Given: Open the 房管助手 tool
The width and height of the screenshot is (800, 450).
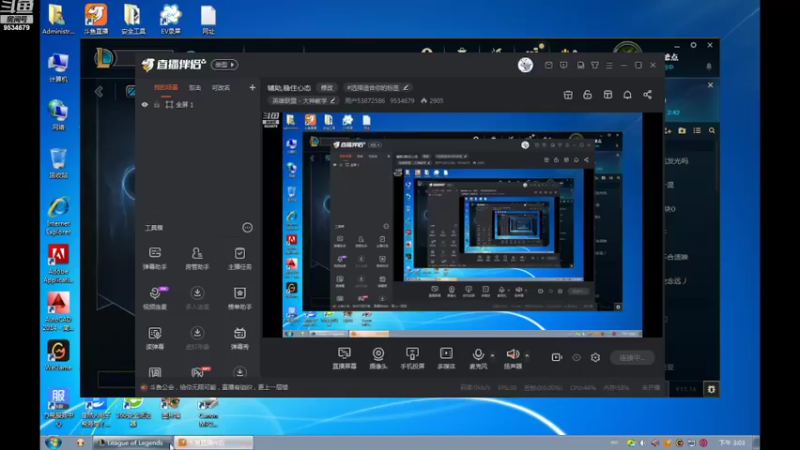Looking at the screenshot, I should click(x=197, y=258).
